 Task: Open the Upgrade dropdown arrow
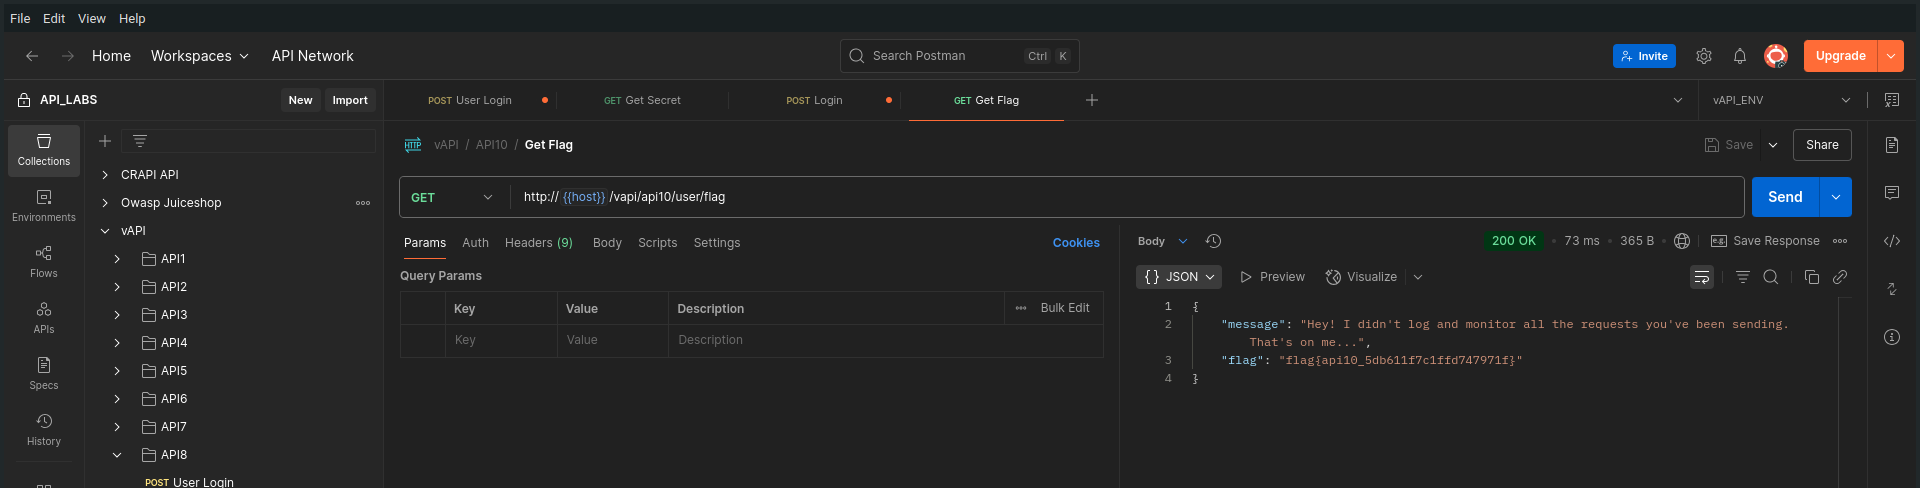(x=1891, y=56)
